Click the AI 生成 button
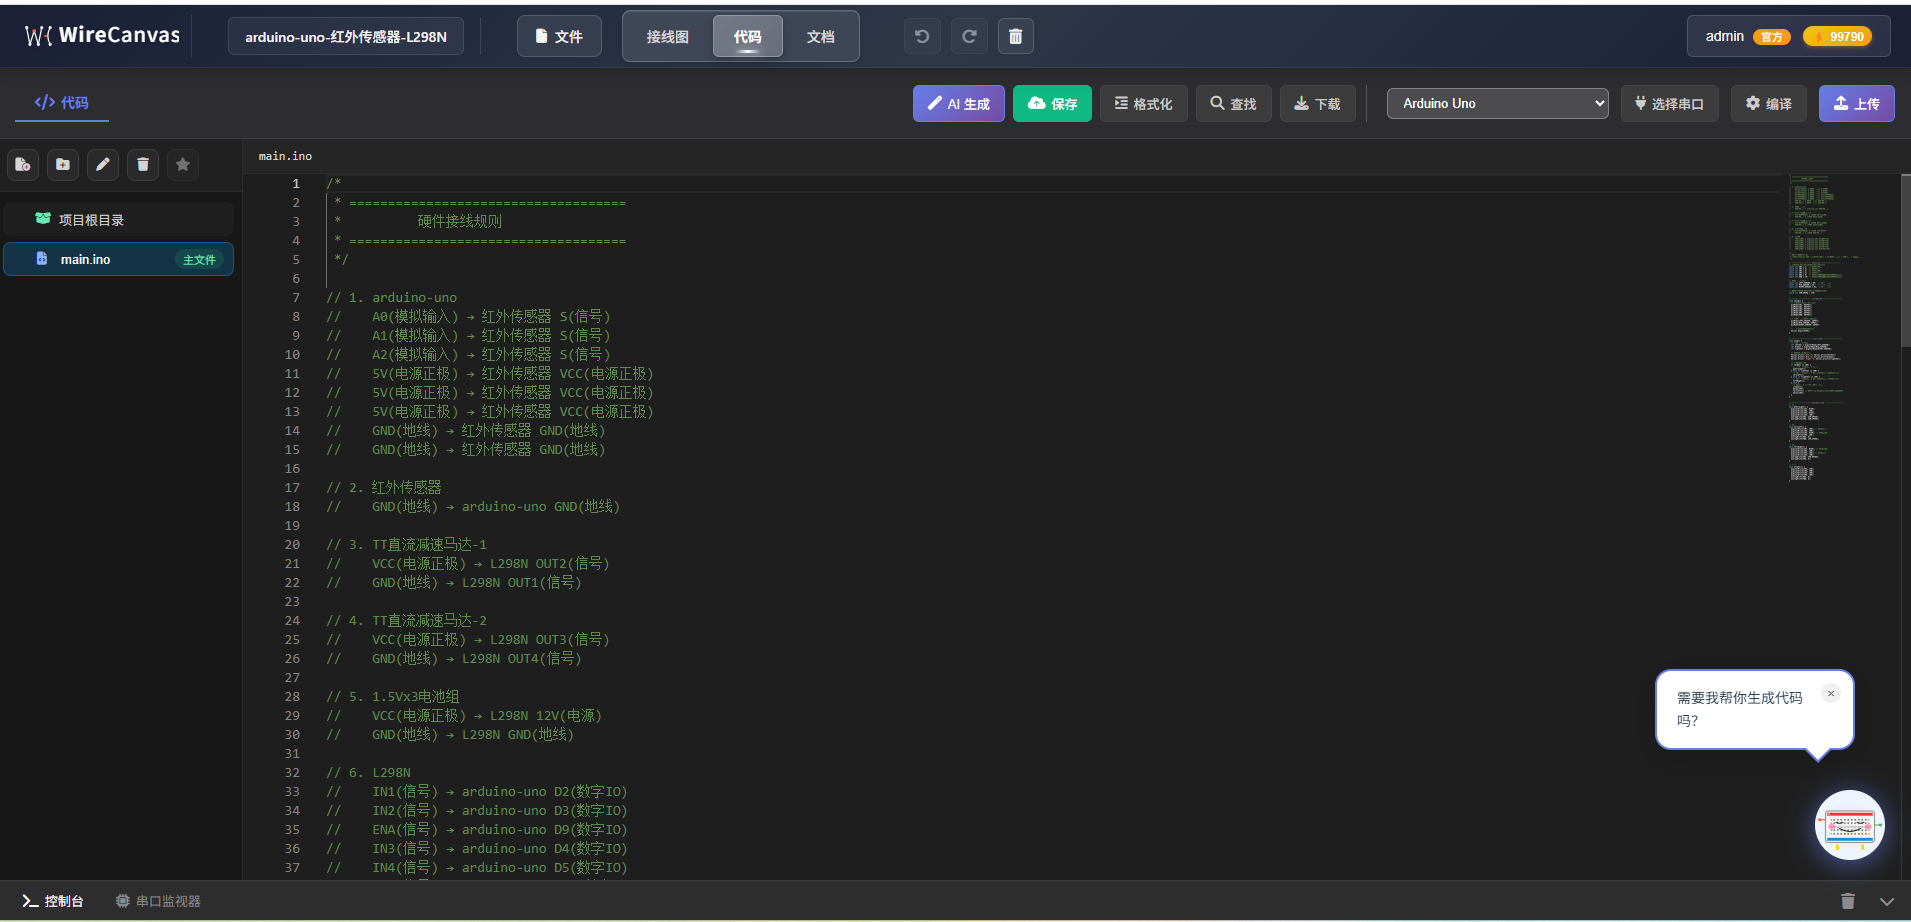 point(958,104)
